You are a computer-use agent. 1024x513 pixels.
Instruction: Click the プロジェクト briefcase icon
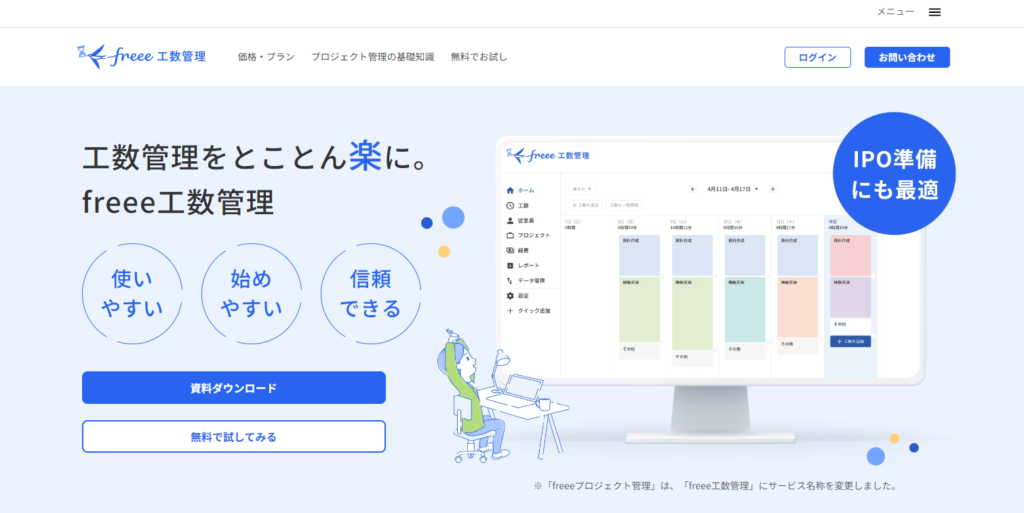pos(510,235)
